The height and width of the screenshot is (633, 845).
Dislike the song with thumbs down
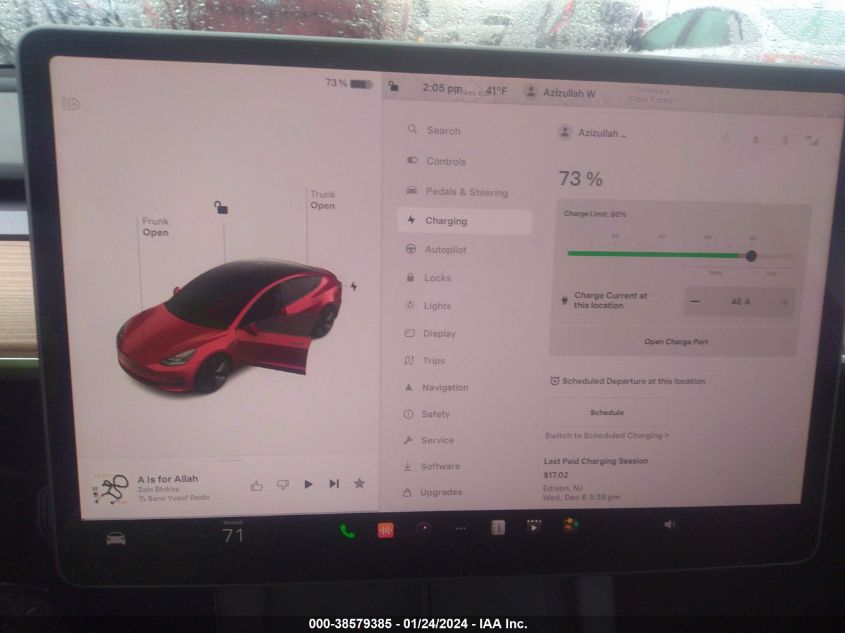coord(282,485)
